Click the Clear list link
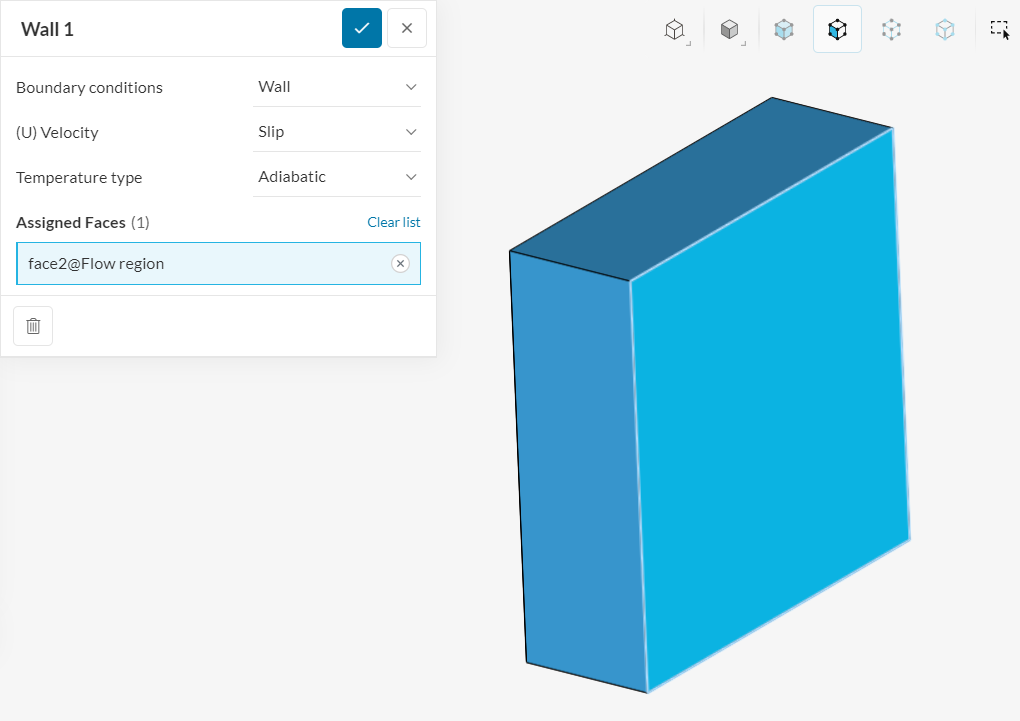The image size is (1020, 721). point(393,222)
